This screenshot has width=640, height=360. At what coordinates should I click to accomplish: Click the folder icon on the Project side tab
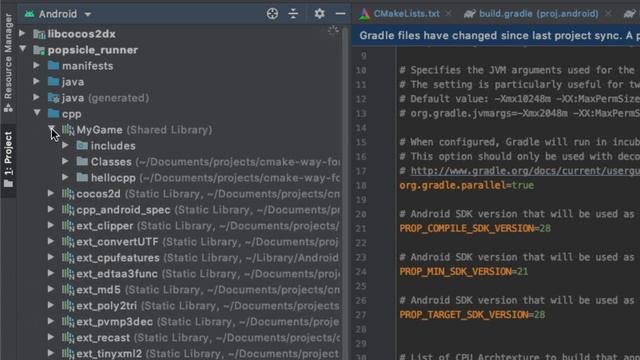point(8,184)
